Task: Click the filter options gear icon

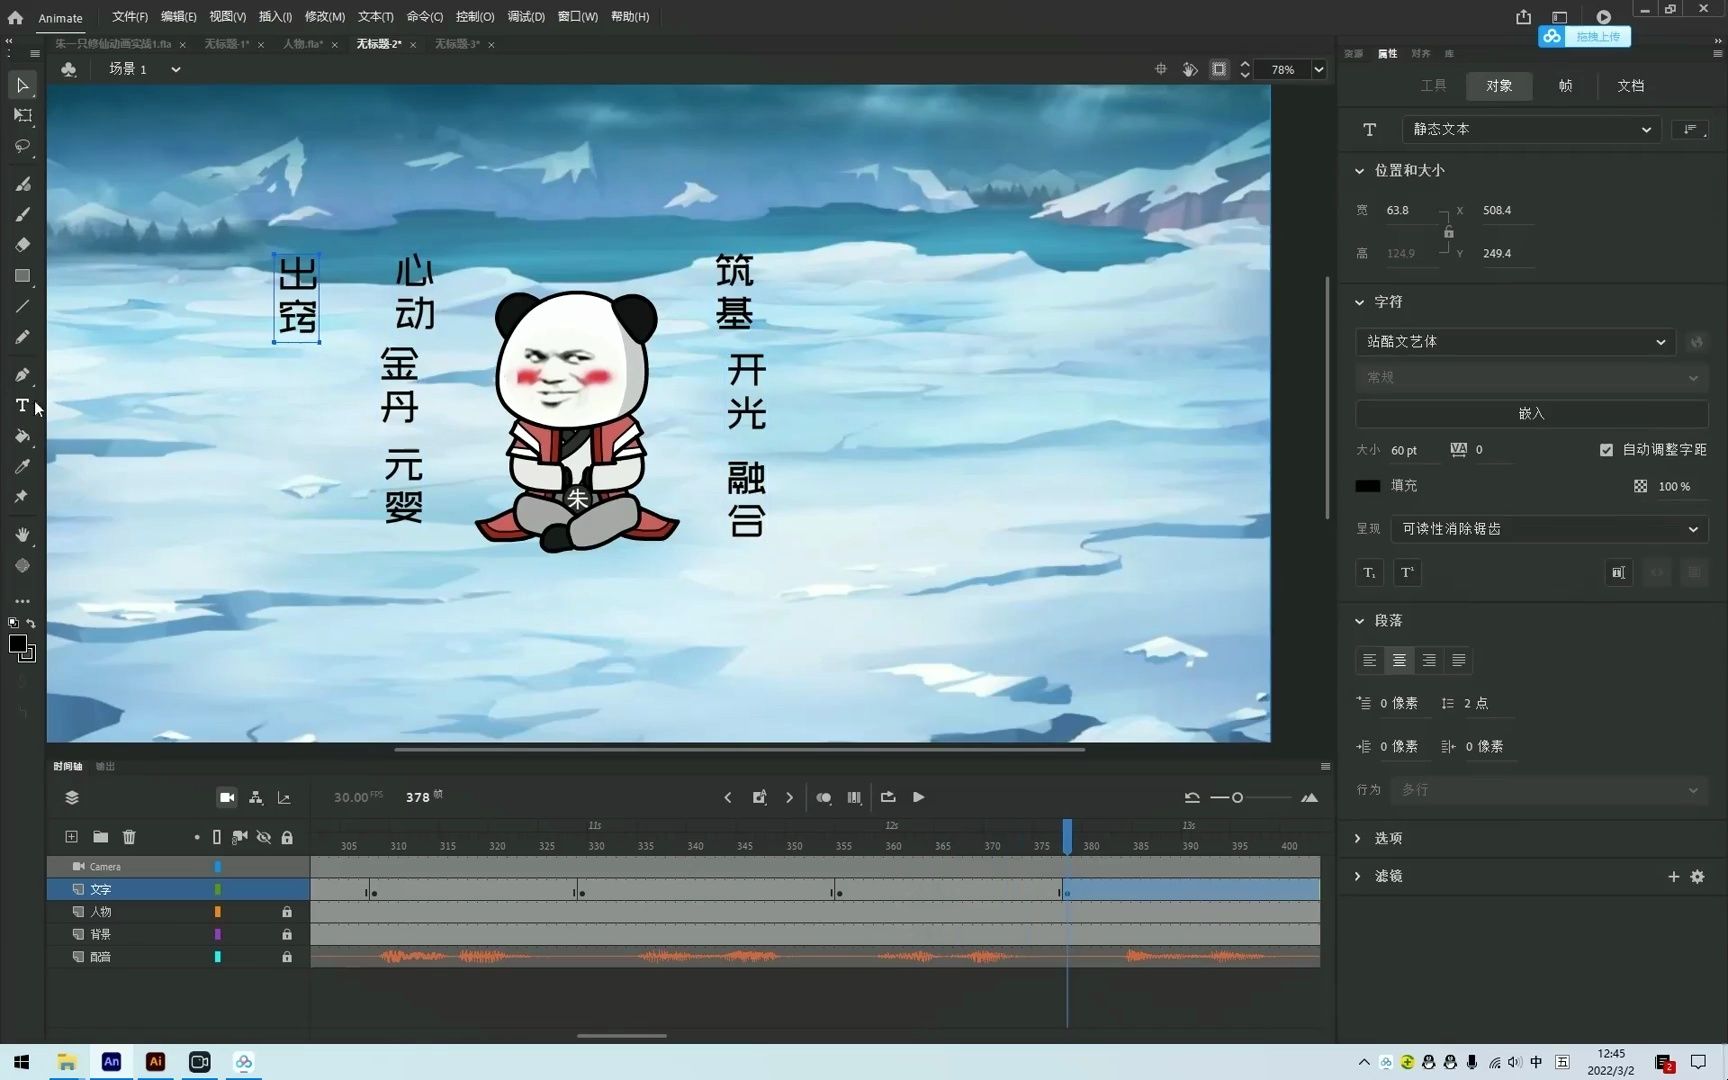Action: coord(1697,877)
